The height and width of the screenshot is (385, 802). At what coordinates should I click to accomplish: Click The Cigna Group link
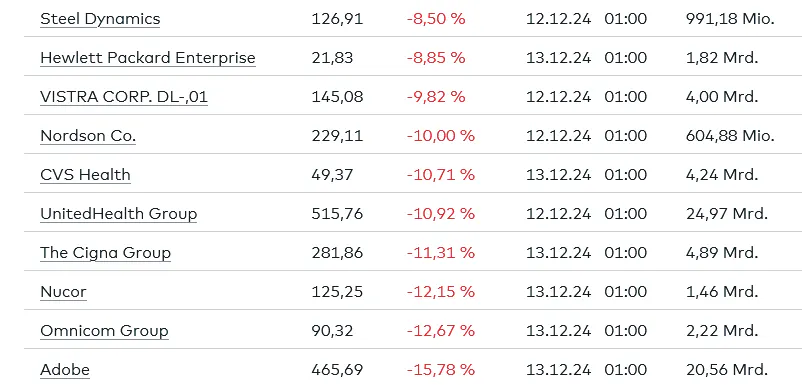[x=105, y=253]
